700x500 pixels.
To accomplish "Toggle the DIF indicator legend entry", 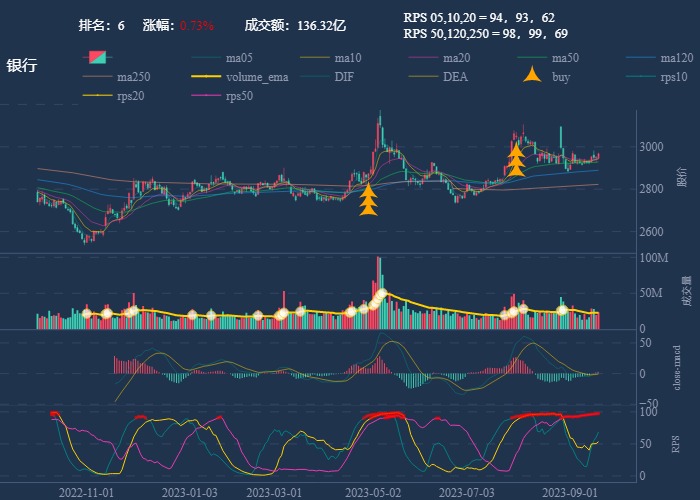I will point(315,77).
